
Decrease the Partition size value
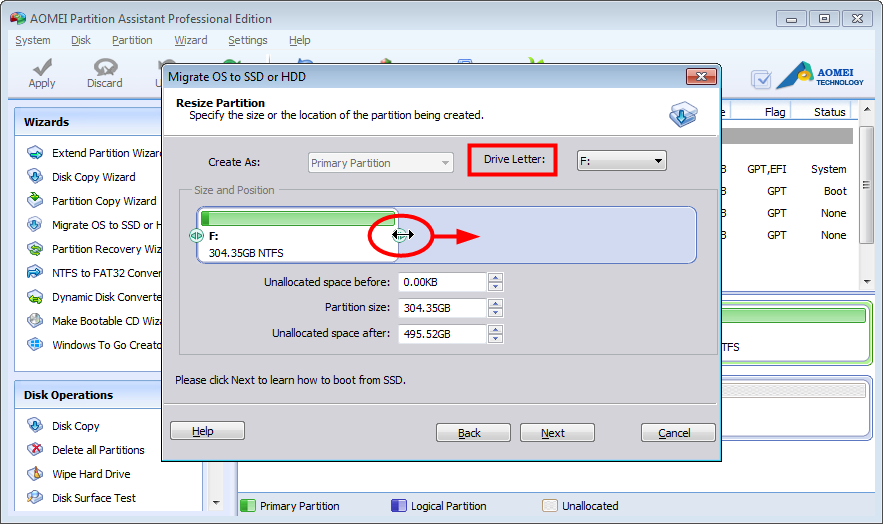(x=496, y=312)
